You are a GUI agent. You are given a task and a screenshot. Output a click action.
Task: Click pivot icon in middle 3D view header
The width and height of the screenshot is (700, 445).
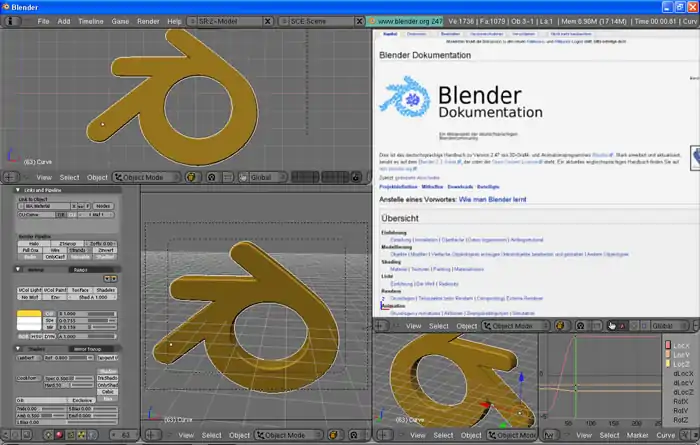[354, 435]
